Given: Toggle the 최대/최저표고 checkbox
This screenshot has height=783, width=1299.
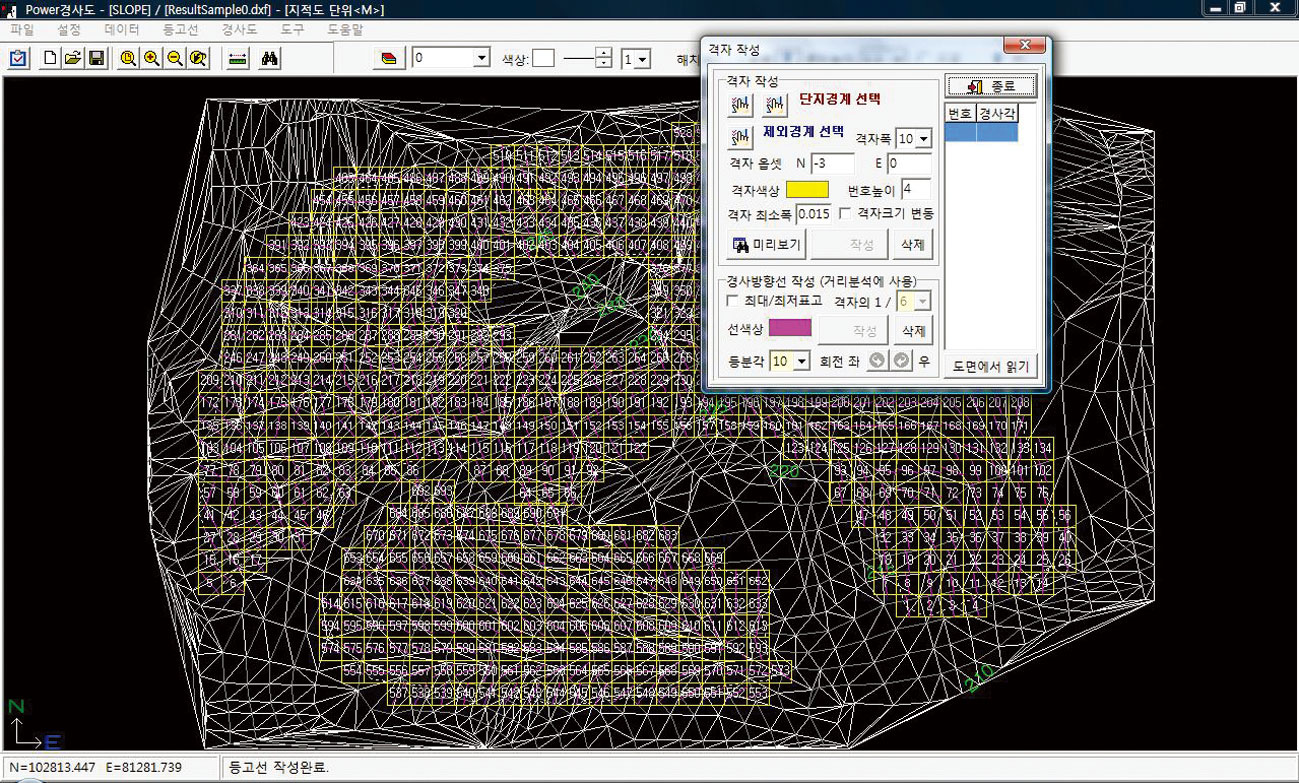Looking at the screenshot, I should tap(733, 300).
